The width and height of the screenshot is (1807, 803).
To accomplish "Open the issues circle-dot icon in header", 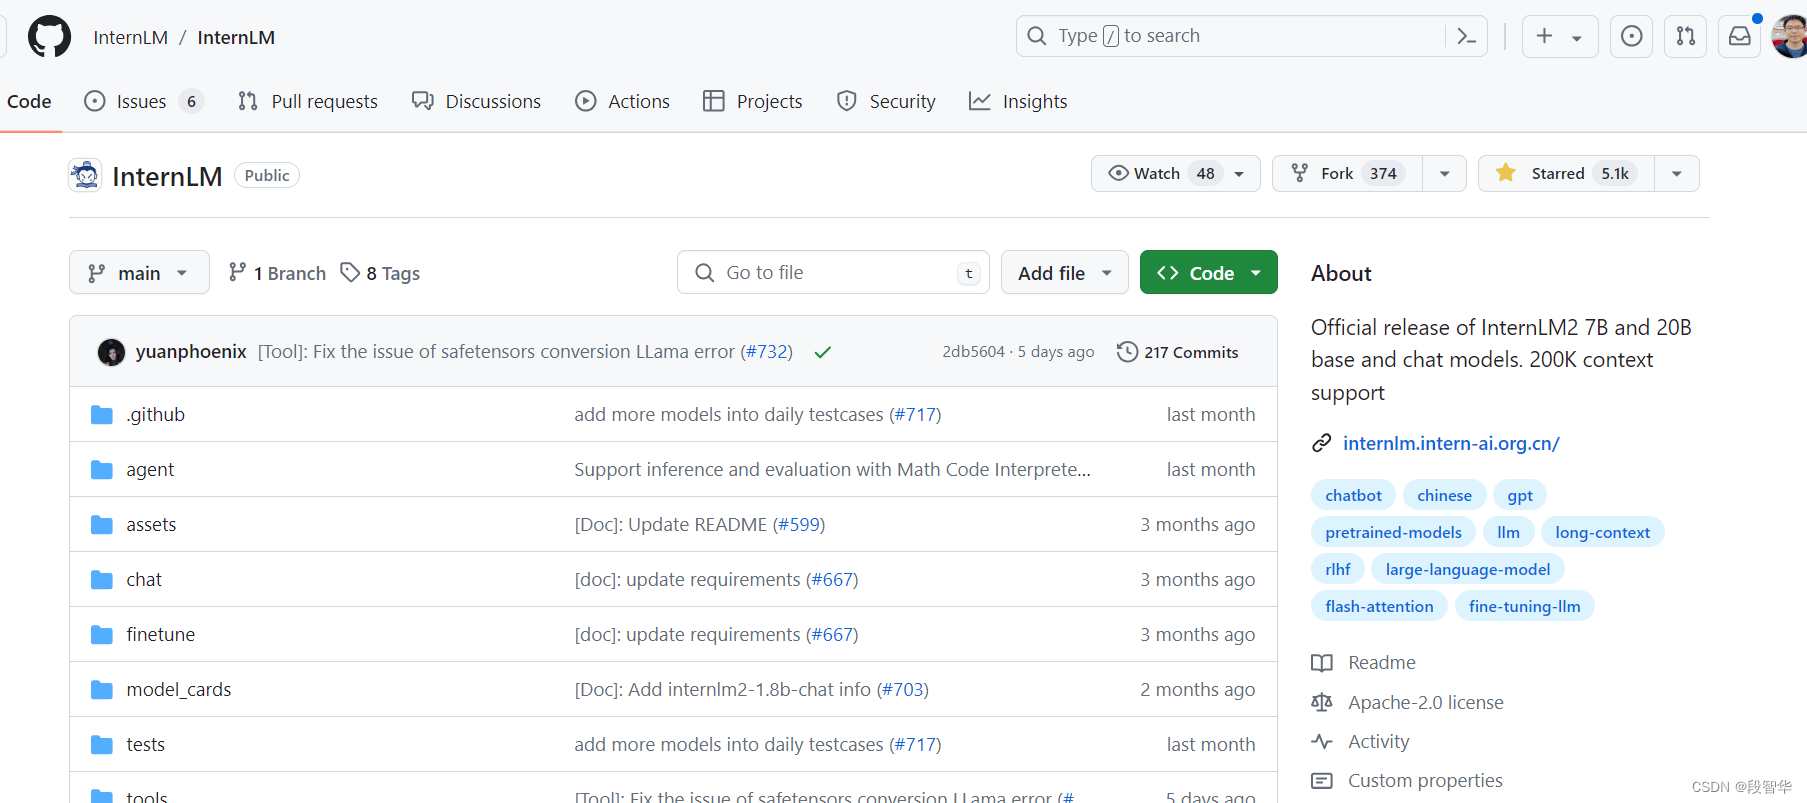I will (x=1631, y=37).
